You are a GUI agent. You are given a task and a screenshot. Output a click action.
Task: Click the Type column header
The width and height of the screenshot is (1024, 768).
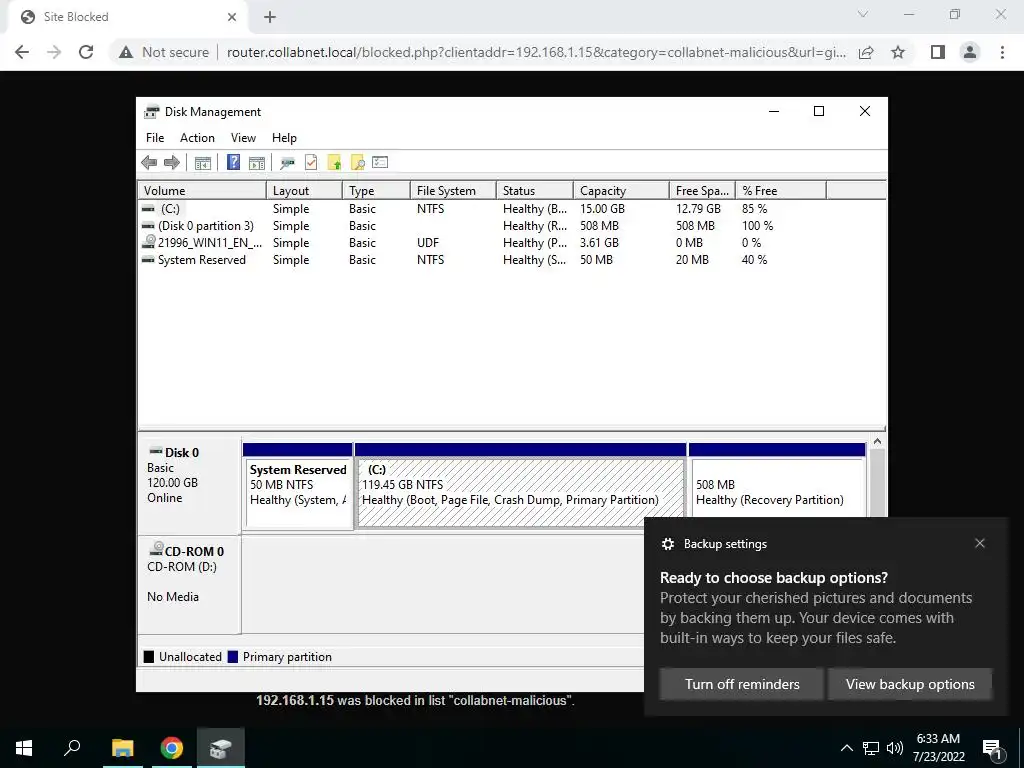click(x=376, y=191)
